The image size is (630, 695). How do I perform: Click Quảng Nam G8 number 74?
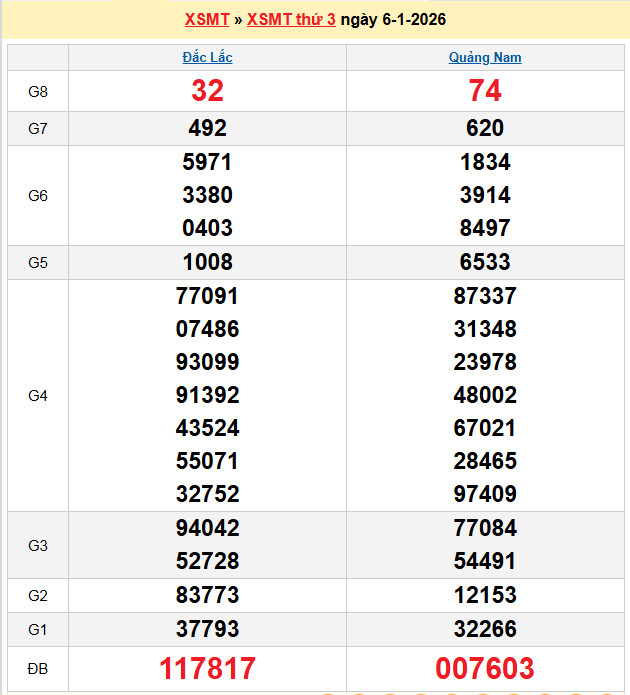(x=486, y=92)
